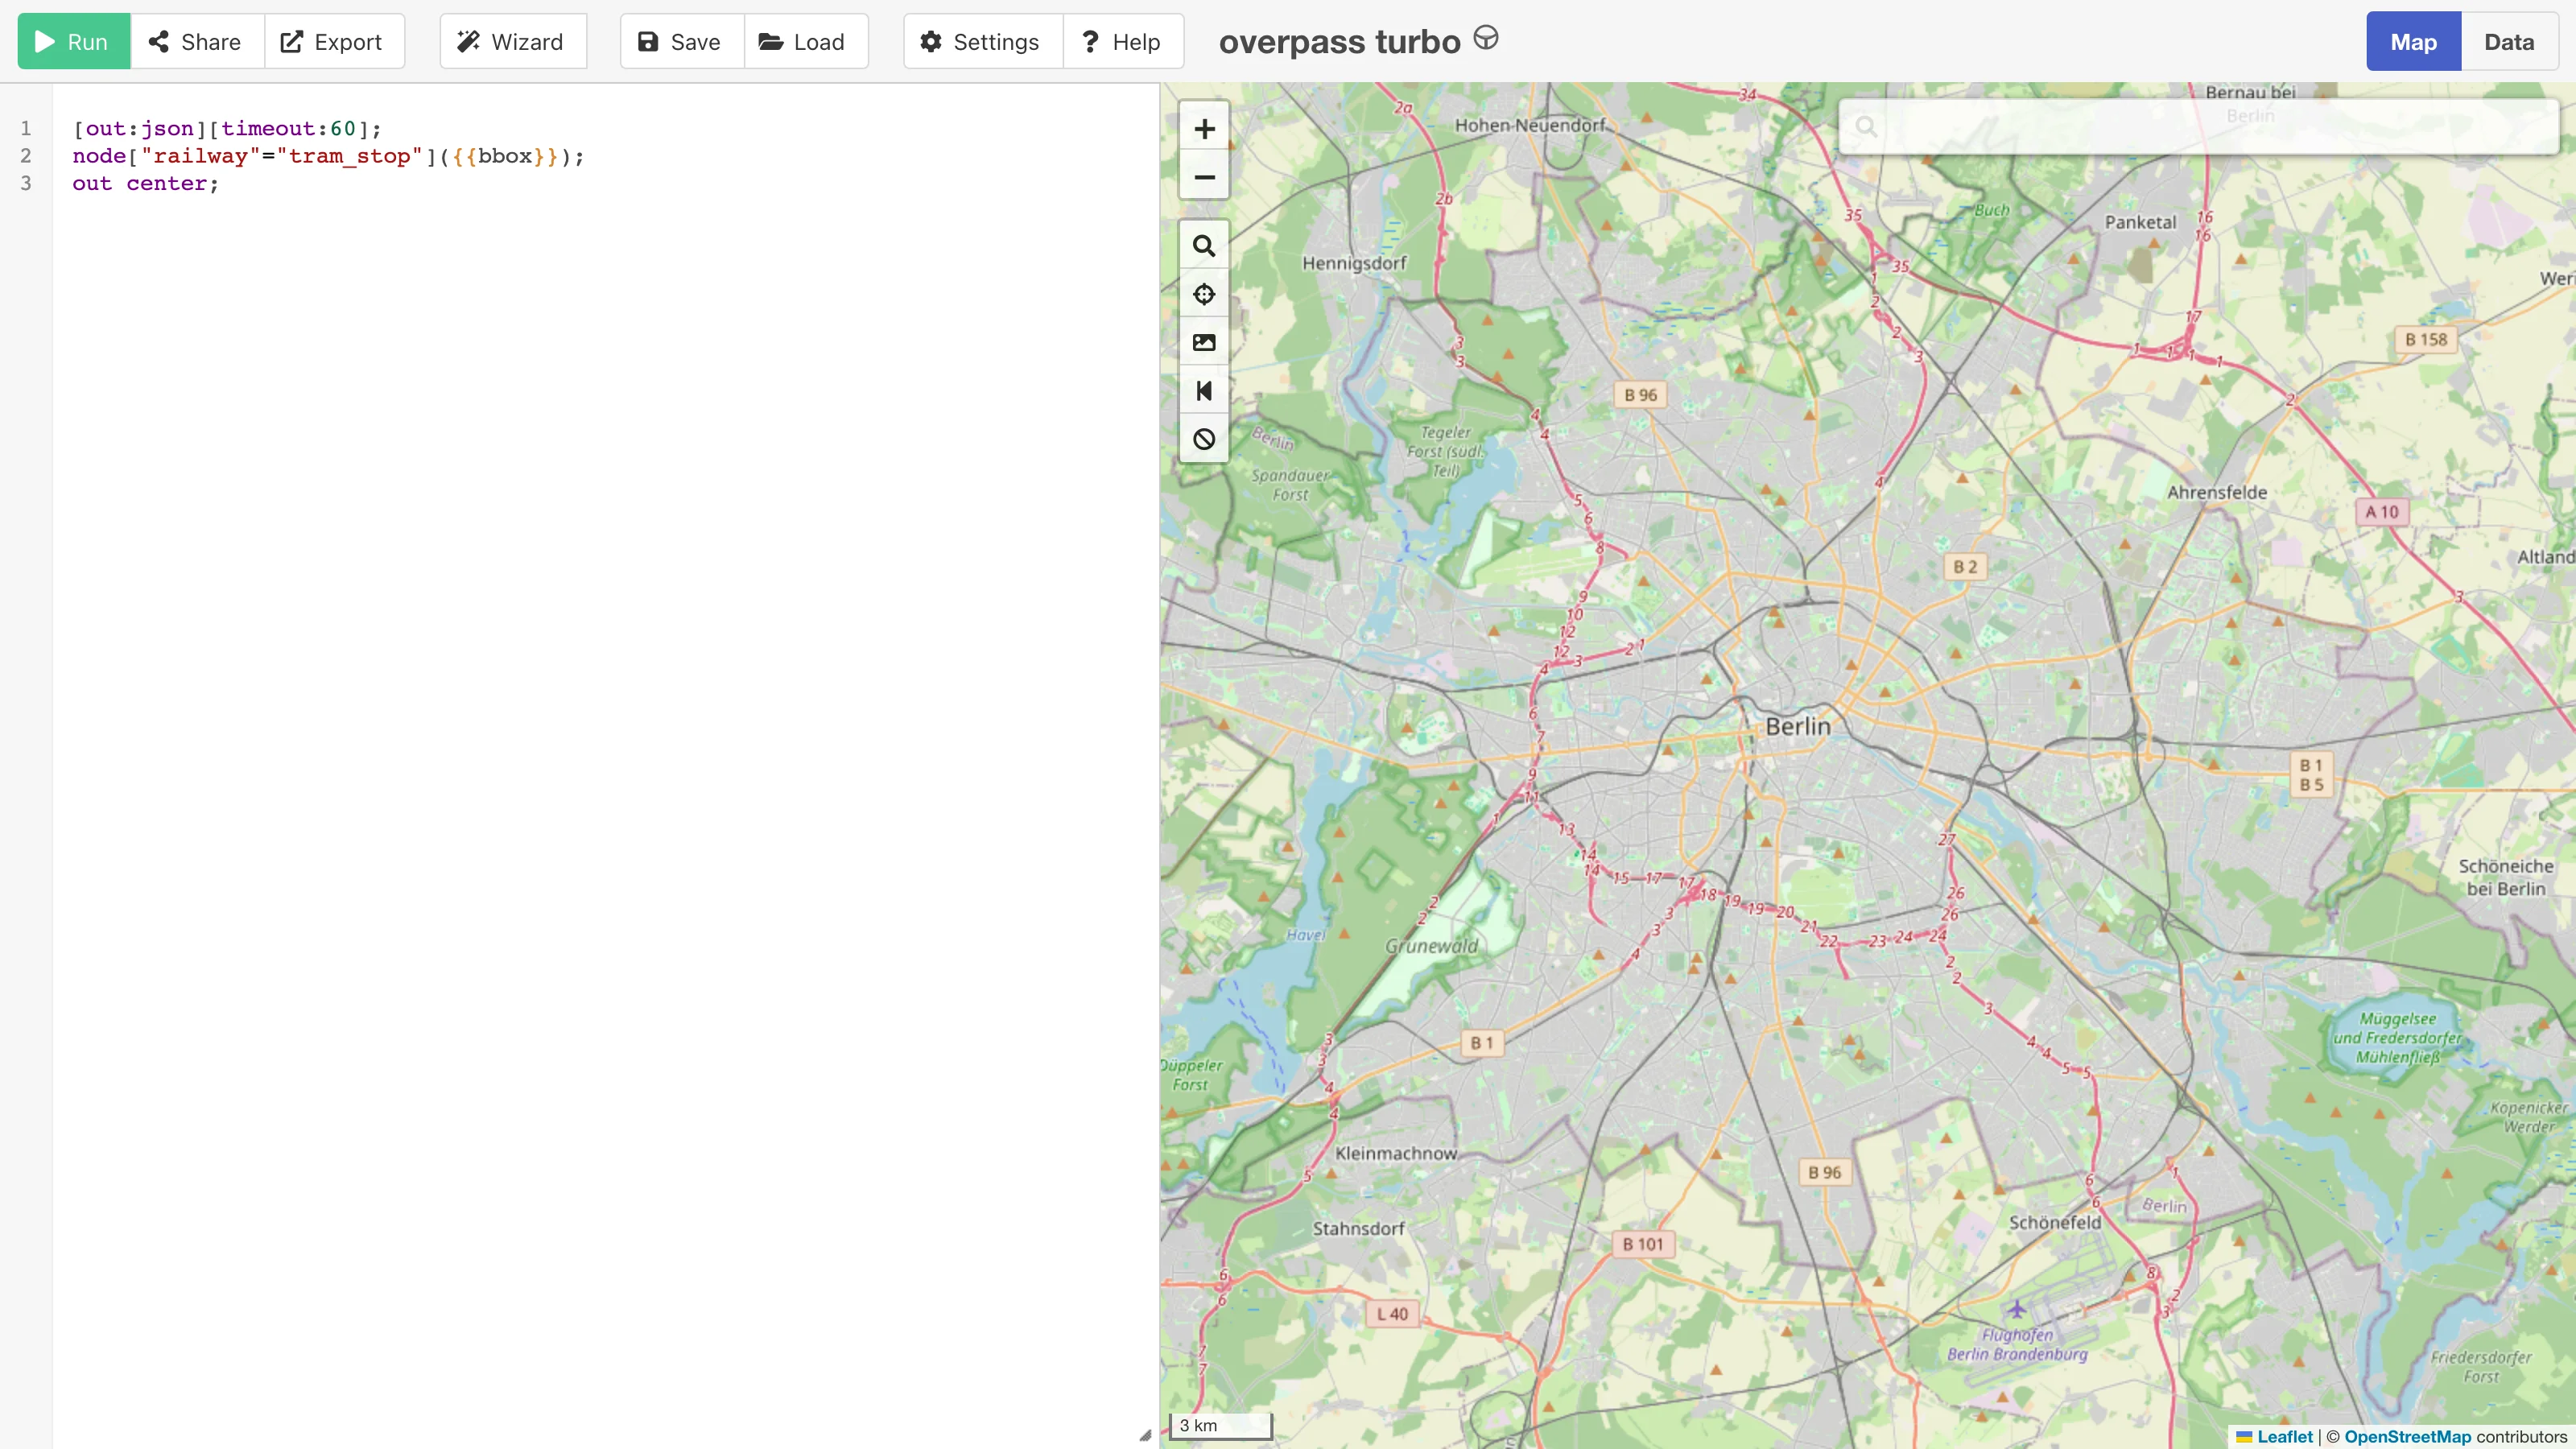Click line 1 of the query code

[227, 128]
